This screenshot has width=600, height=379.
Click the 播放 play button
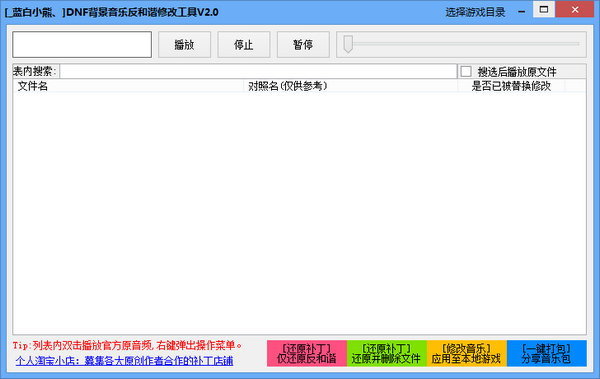pyautogui.click(x=184, y=45)
